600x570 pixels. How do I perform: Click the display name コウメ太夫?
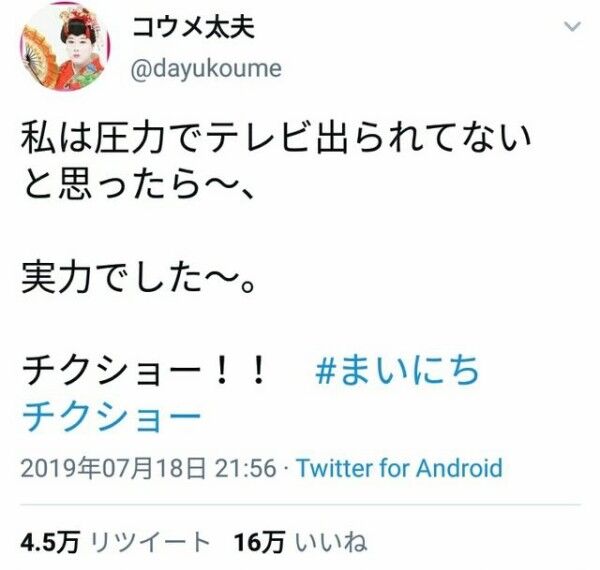click(193, 28)
